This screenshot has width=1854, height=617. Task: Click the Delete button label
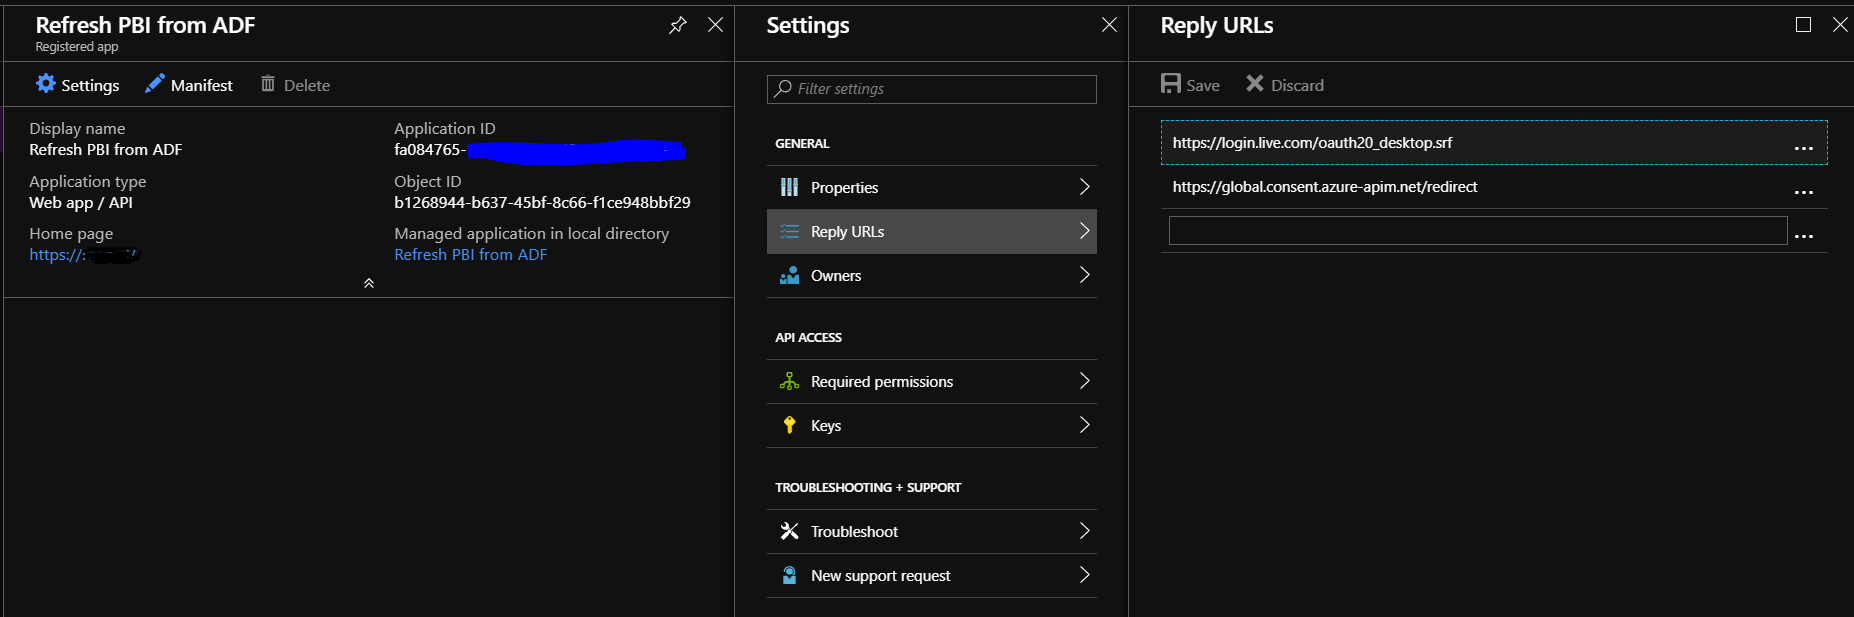click(x=307, y=86)
